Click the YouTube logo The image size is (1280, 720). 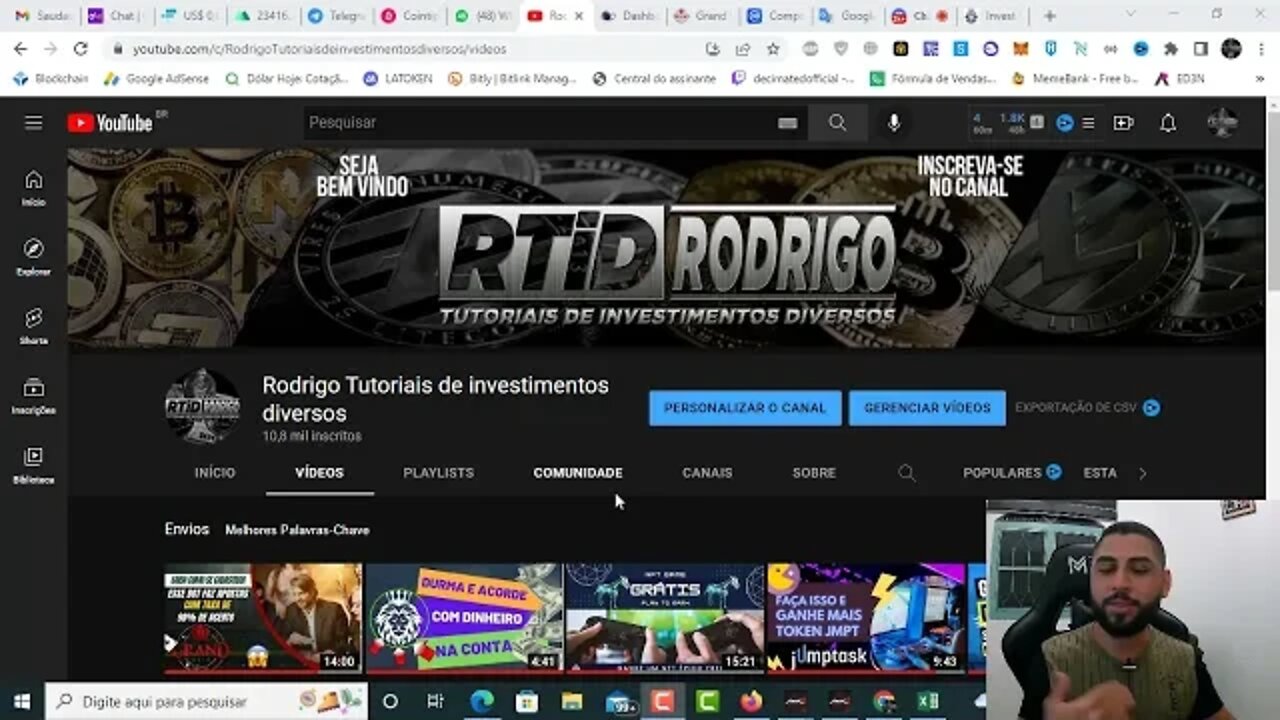point(110,123)
